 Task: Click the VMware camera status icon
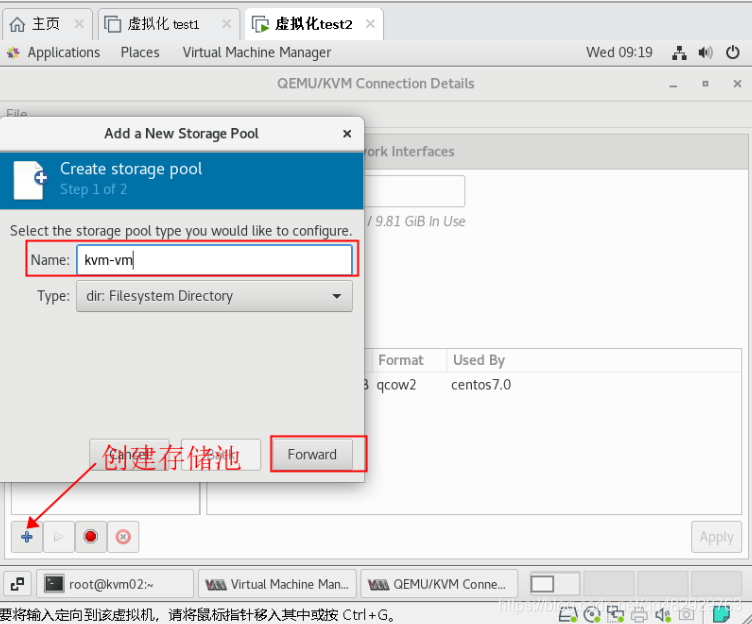[686, 614]
